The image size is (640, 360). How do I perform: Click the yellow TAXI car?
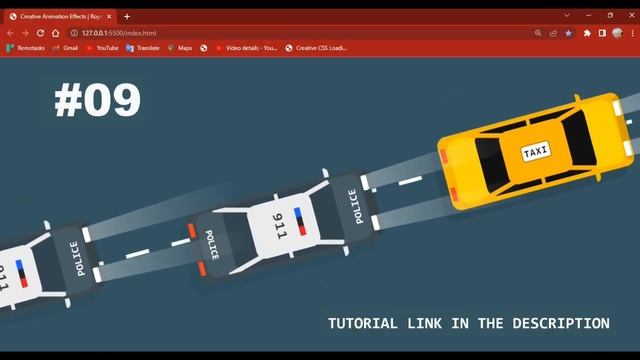coord(536,152)
